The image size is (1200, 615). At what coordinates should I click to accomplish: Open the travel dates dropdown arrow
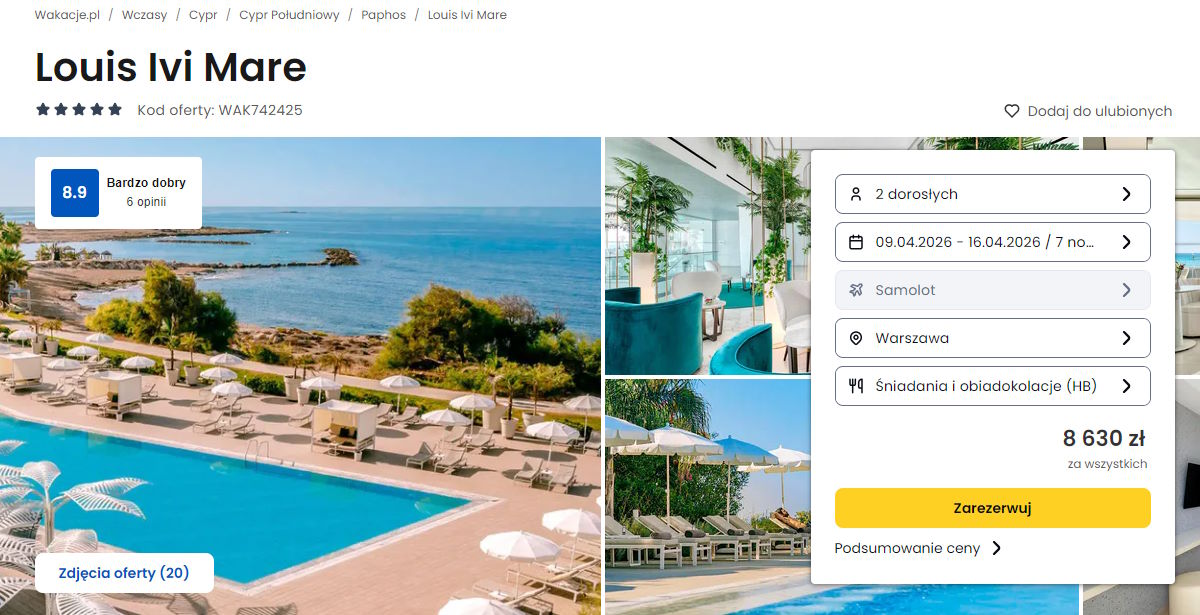pyautogui.click(x=1126, y=242)
